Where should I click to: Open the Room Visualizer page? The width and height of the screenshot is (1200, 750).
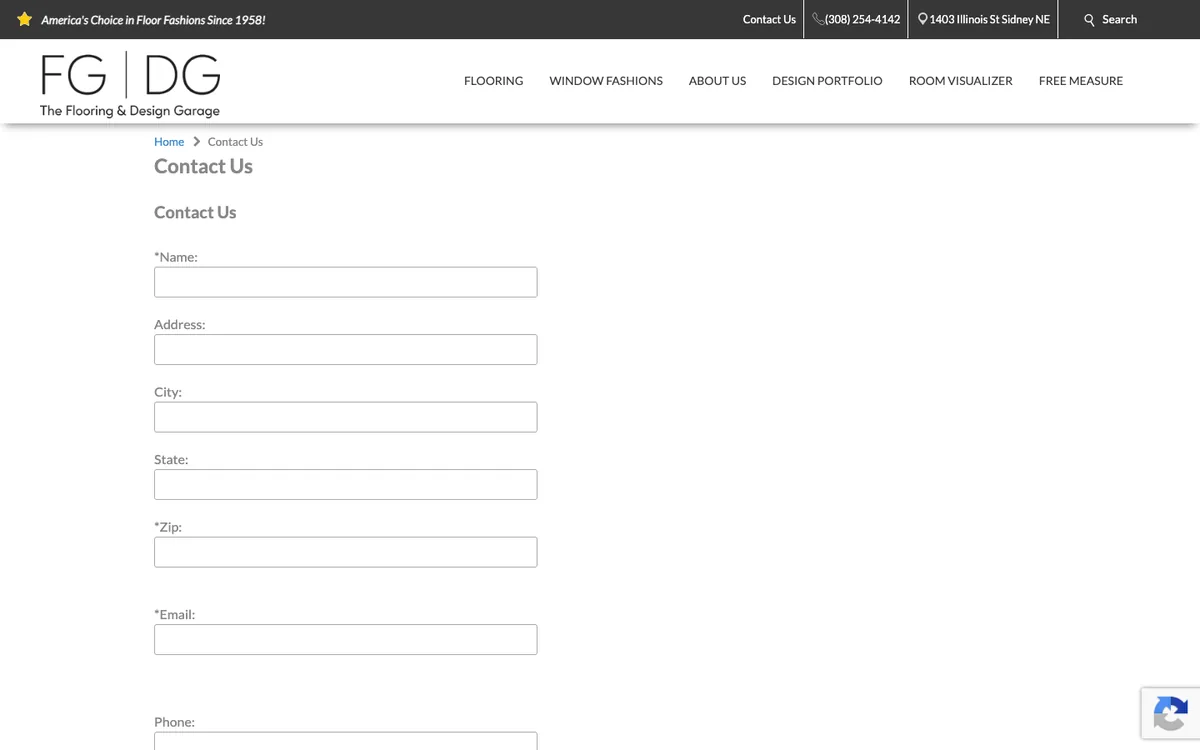[x=960, y=81]
